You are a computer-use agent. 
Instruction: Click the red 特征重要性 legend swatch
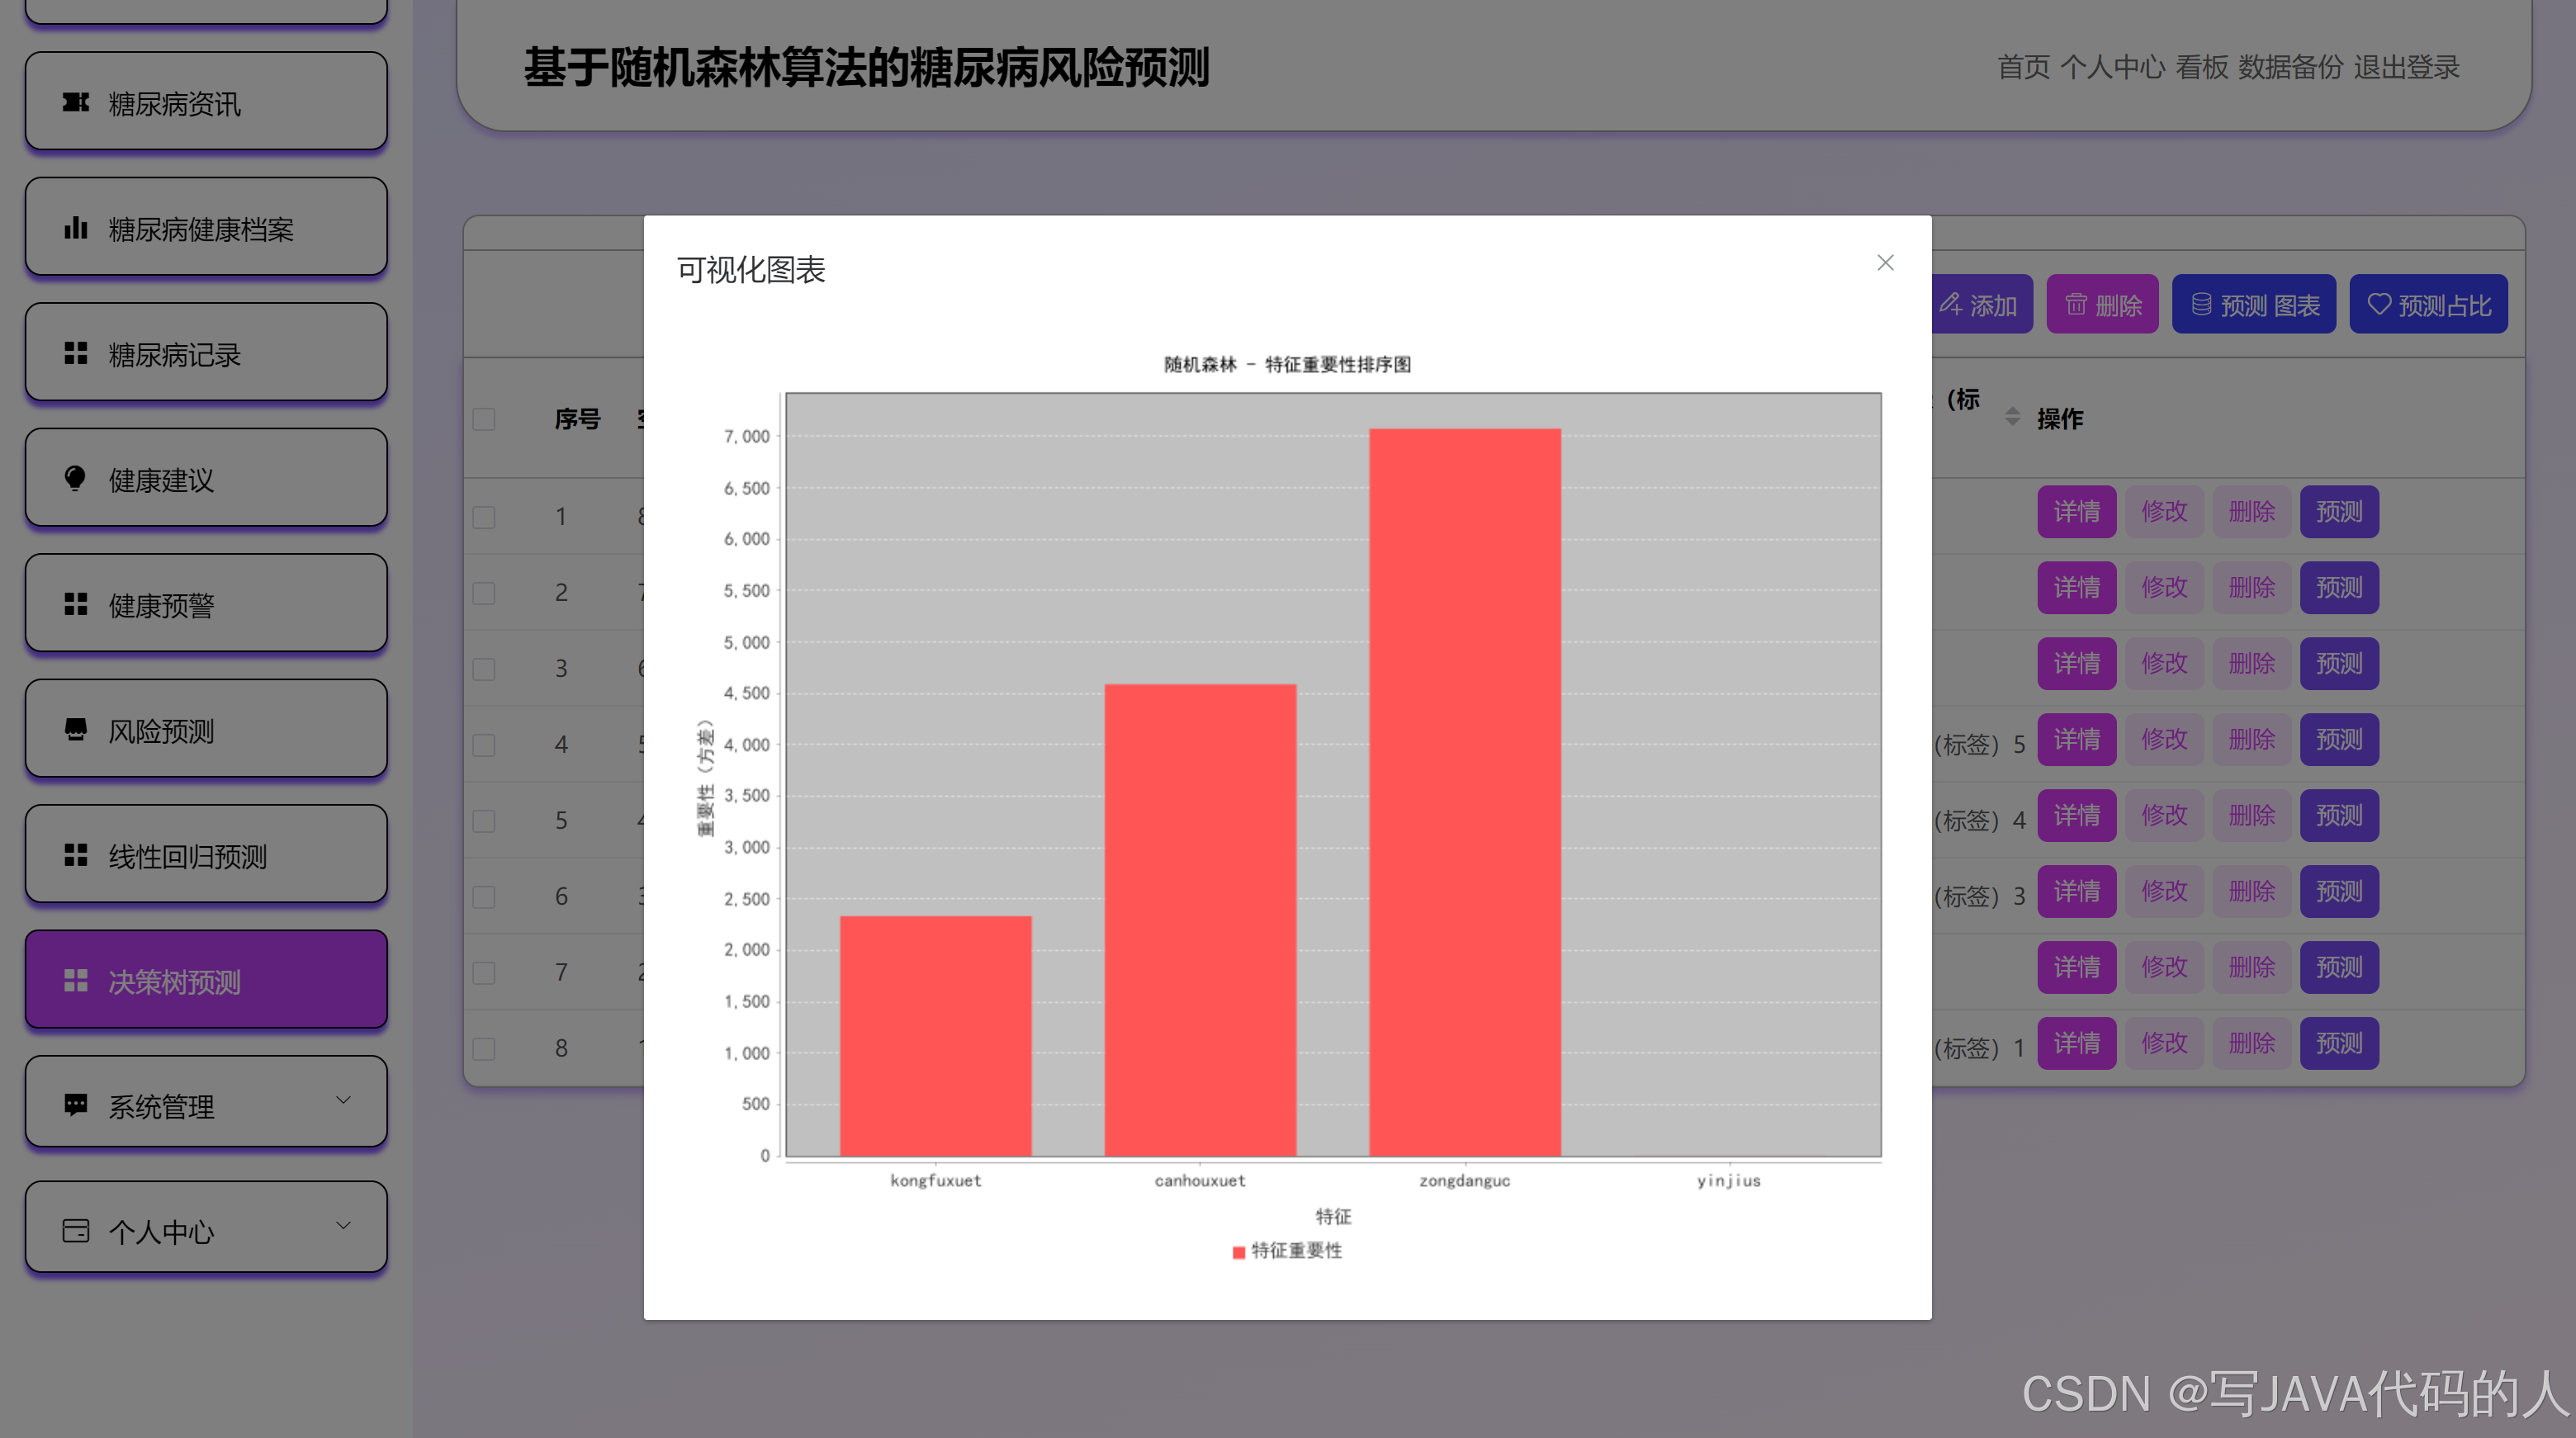coord(1238,1252)
